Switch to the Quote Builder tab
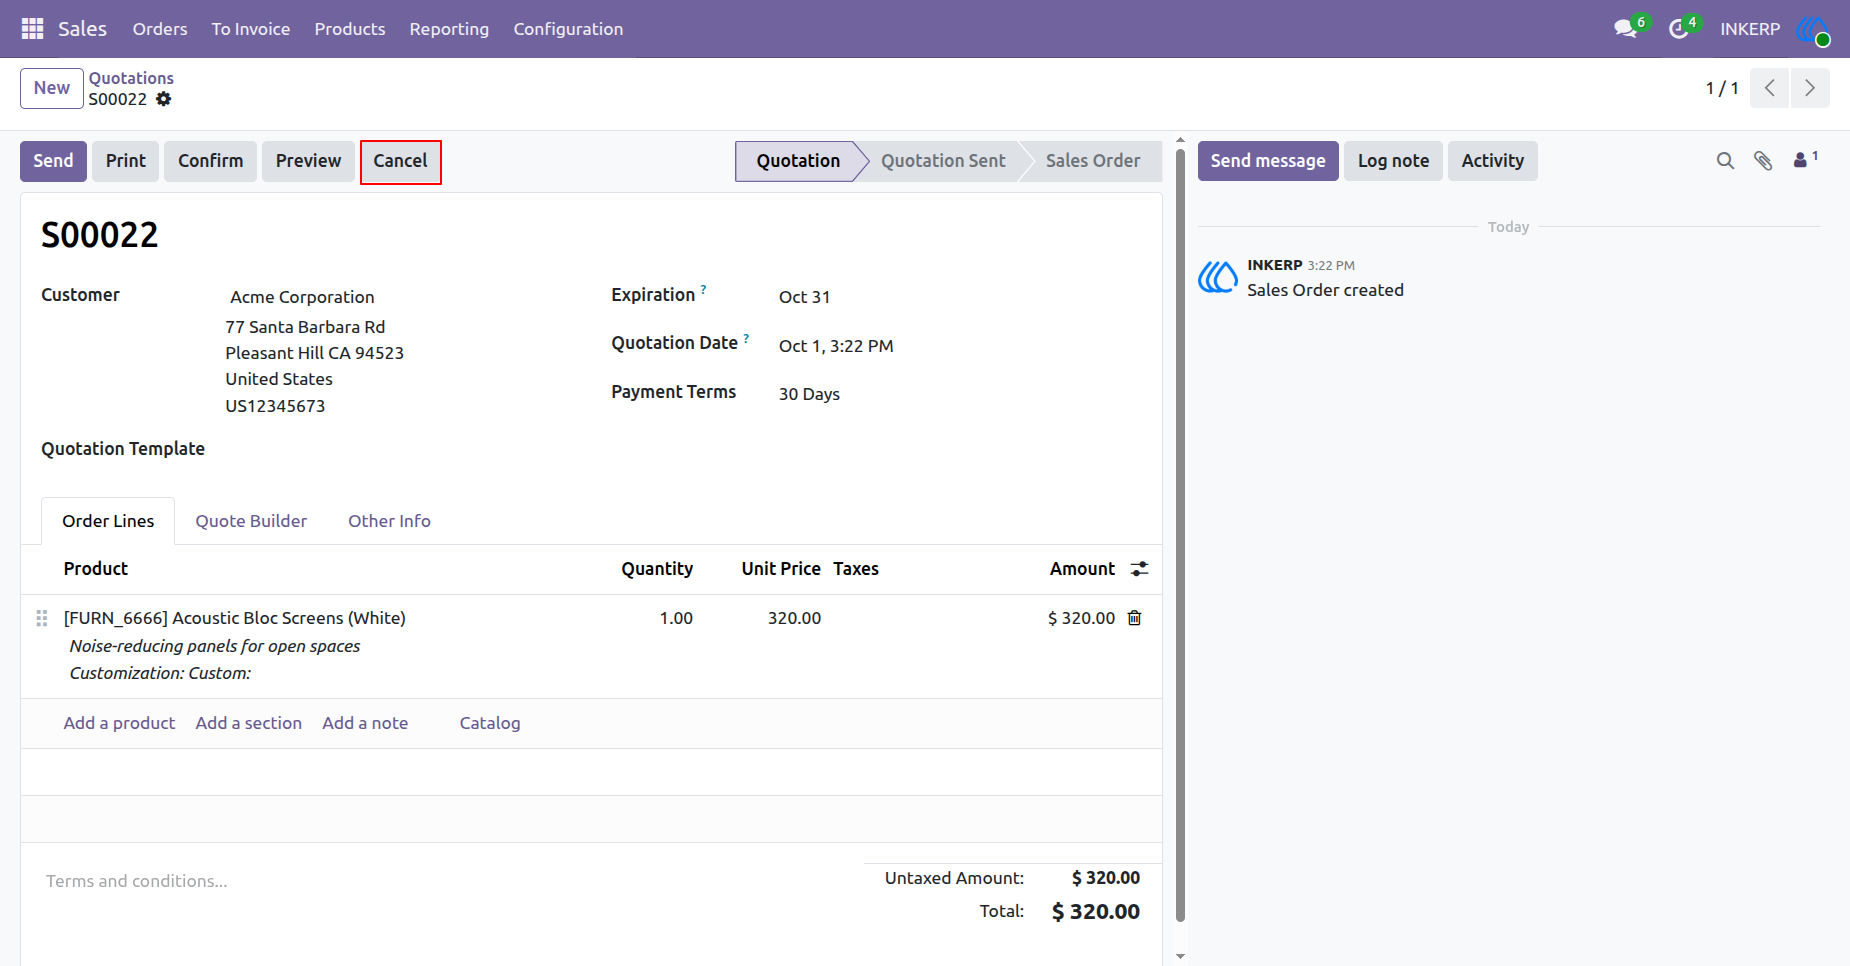This screenshot has height=966, width=1850. tap(251, 521)
